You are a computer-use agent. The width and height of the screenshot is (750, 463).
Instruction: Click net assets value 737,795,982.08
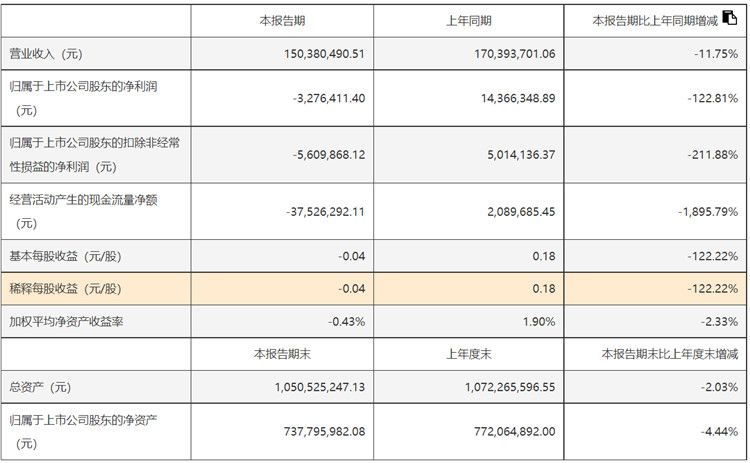[x=311, y=431]
